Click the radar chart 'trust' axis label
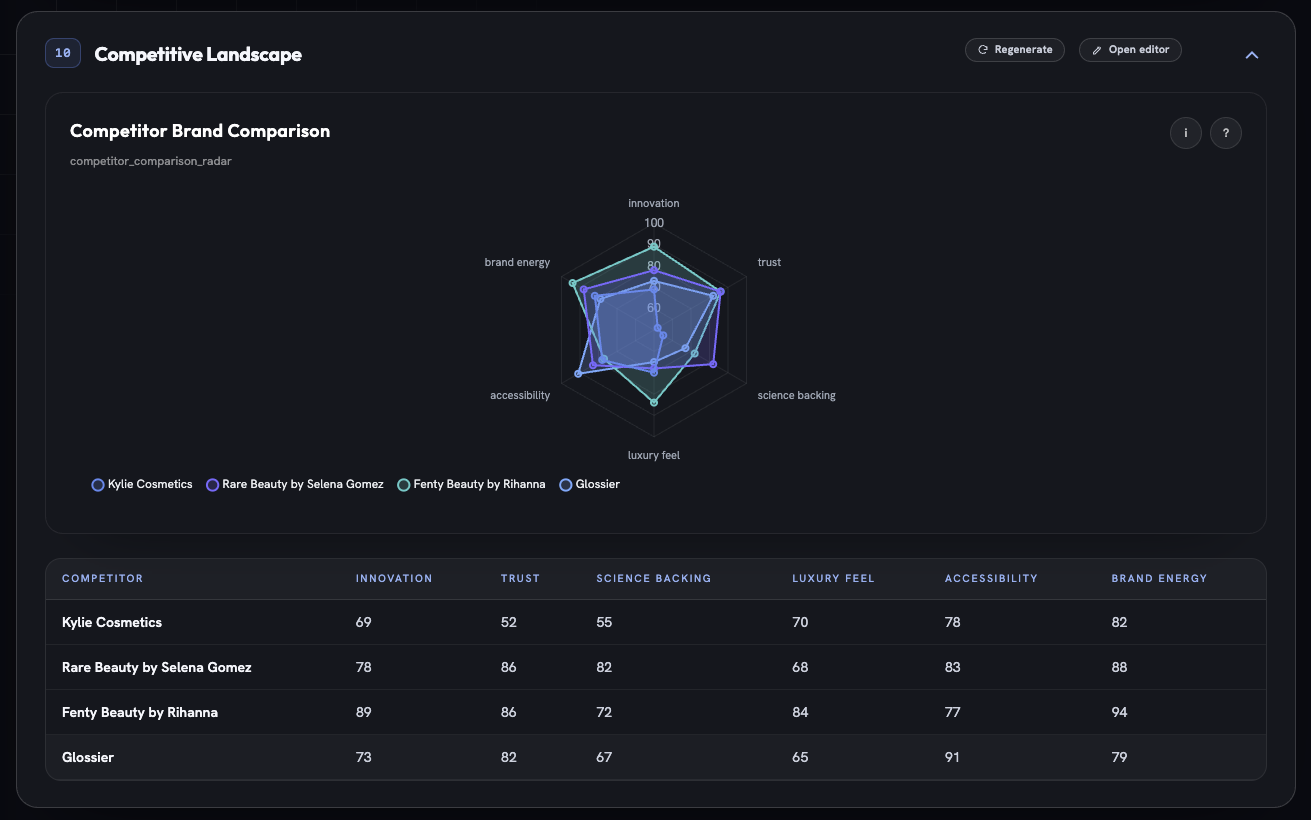 (x=769, y=262)
